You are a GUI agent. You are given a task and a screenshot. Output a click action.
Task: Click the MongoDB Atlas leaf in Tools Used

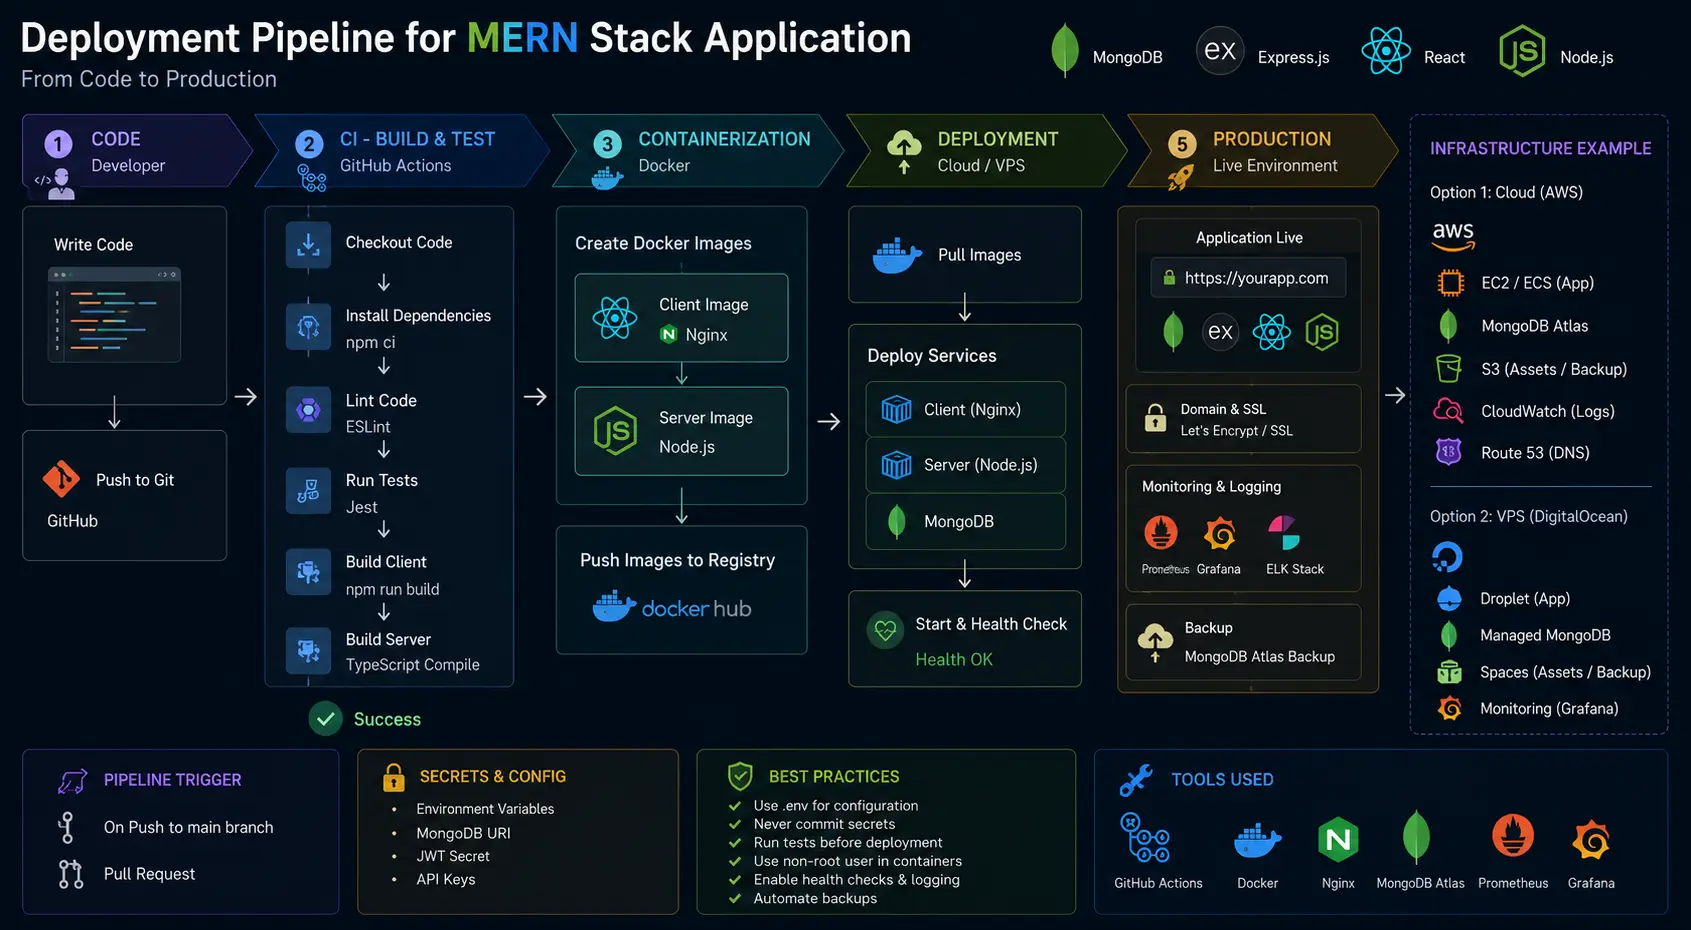click(x=1416, y=836)
